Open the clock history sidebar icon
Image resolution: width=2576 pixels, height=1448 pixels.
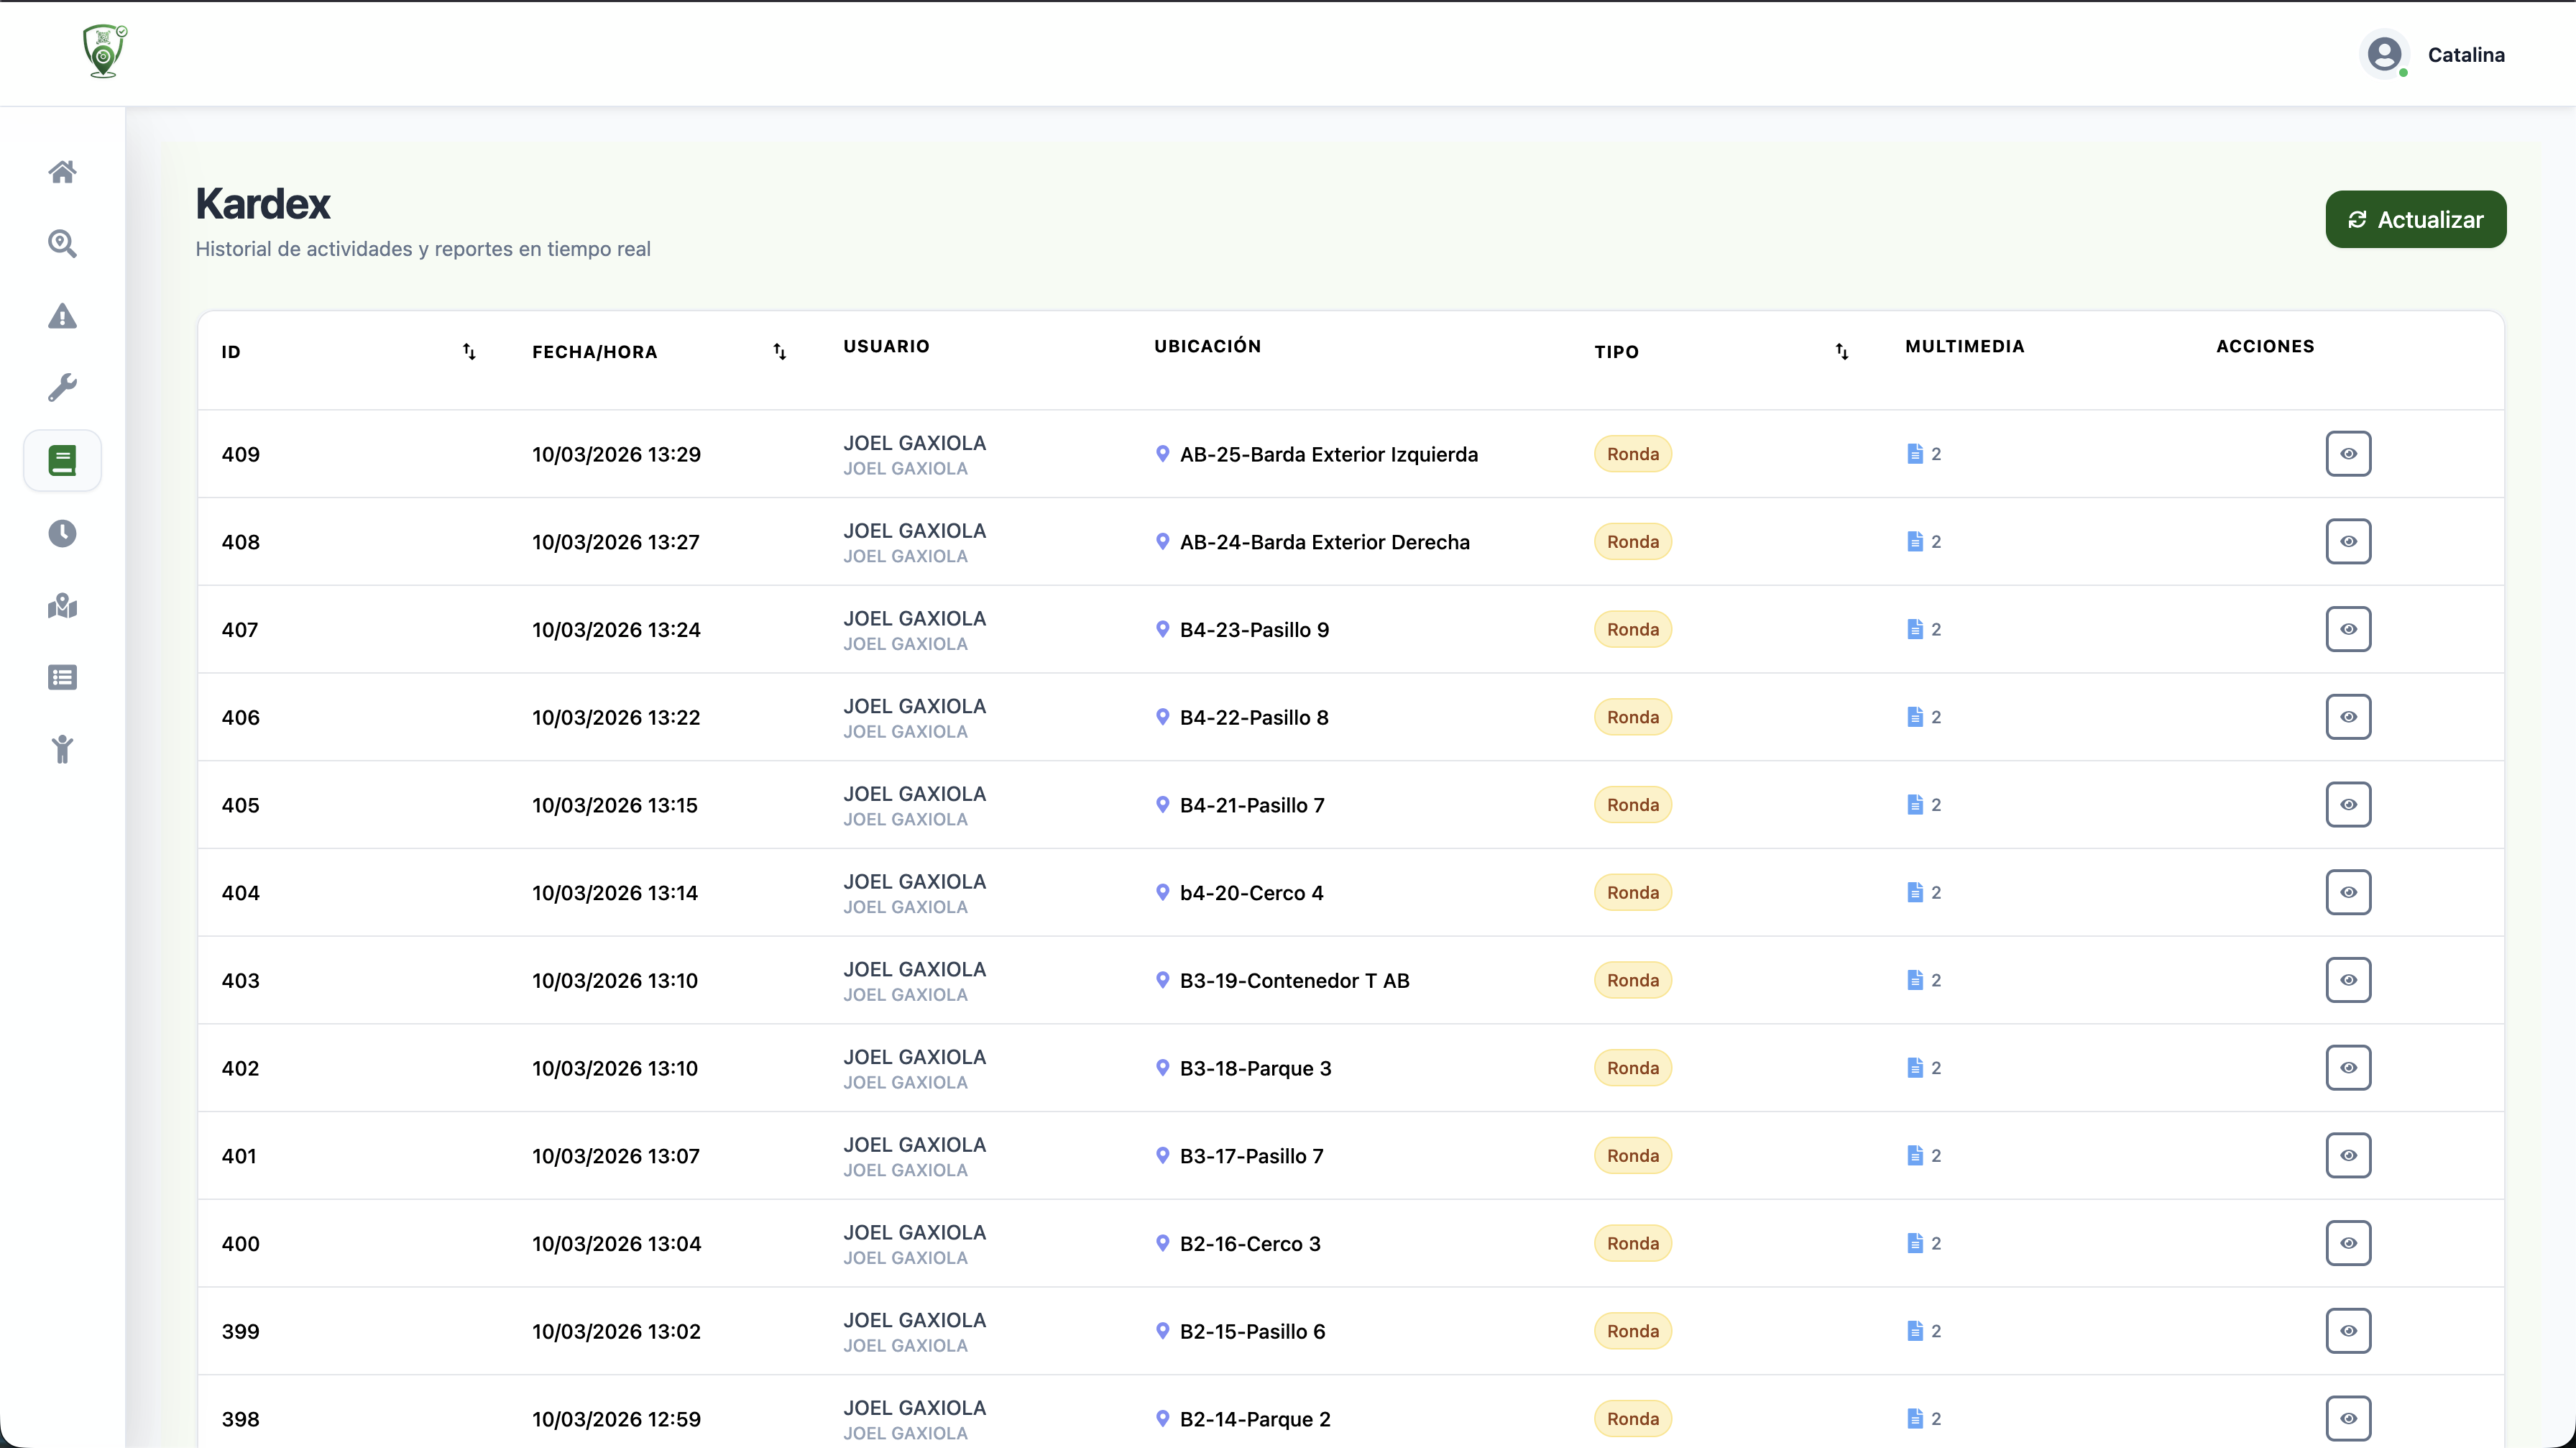coord(62,533)
